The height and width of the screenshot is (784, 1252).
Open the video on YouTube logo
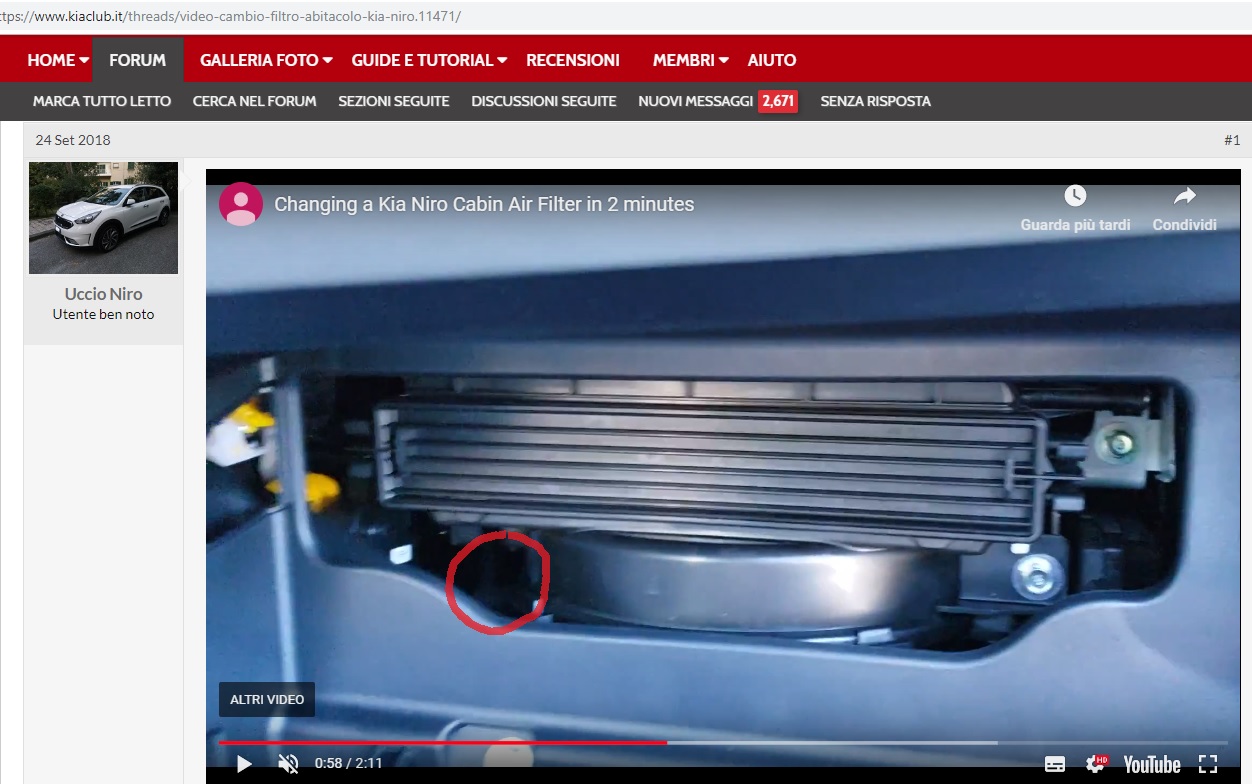click(1152, 764)
